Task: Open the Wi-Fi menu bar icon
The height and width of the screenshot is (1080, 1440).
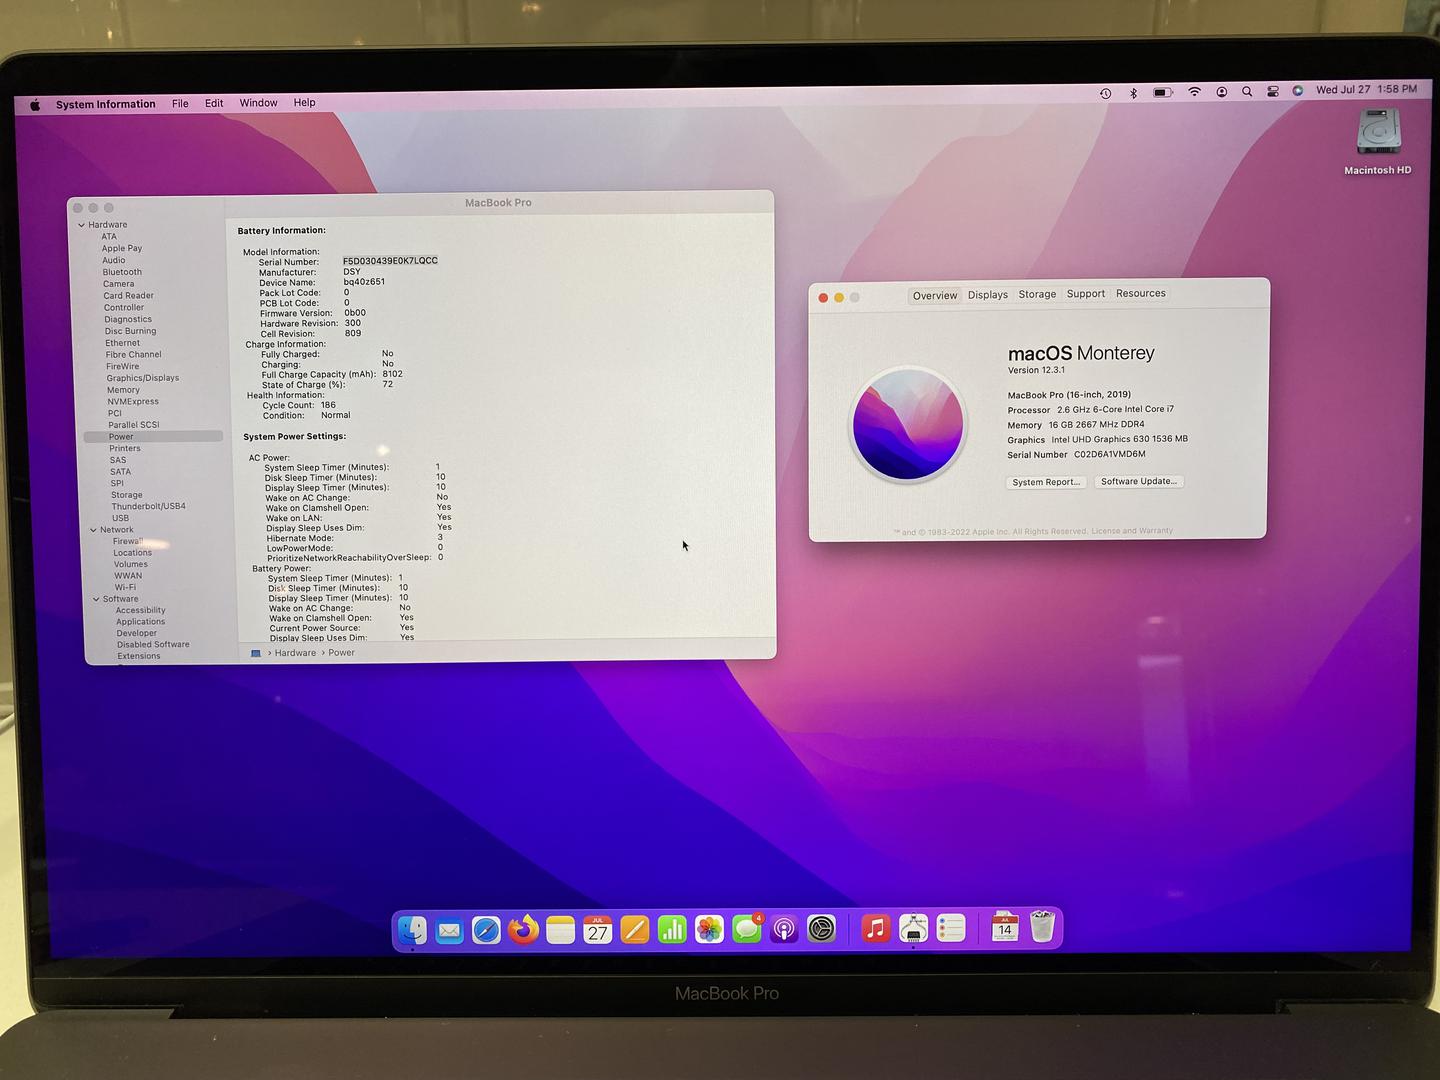Action: pos(1194,92)
